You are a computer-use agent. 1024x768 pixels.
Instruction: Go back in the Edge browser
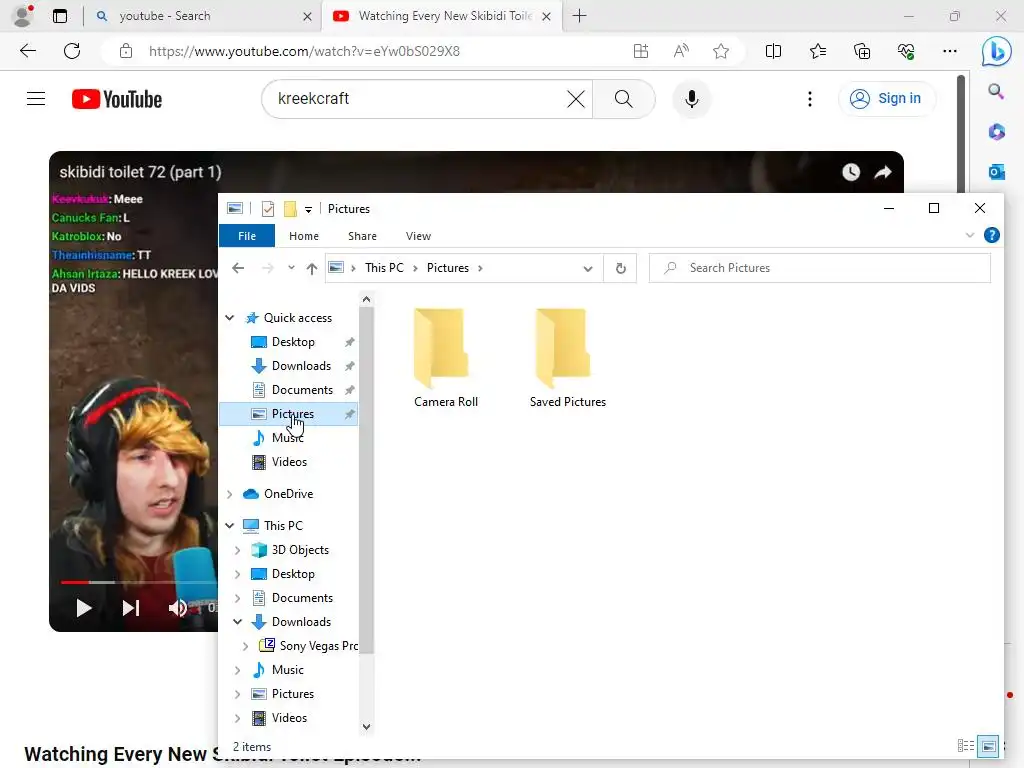click(27, 51)
